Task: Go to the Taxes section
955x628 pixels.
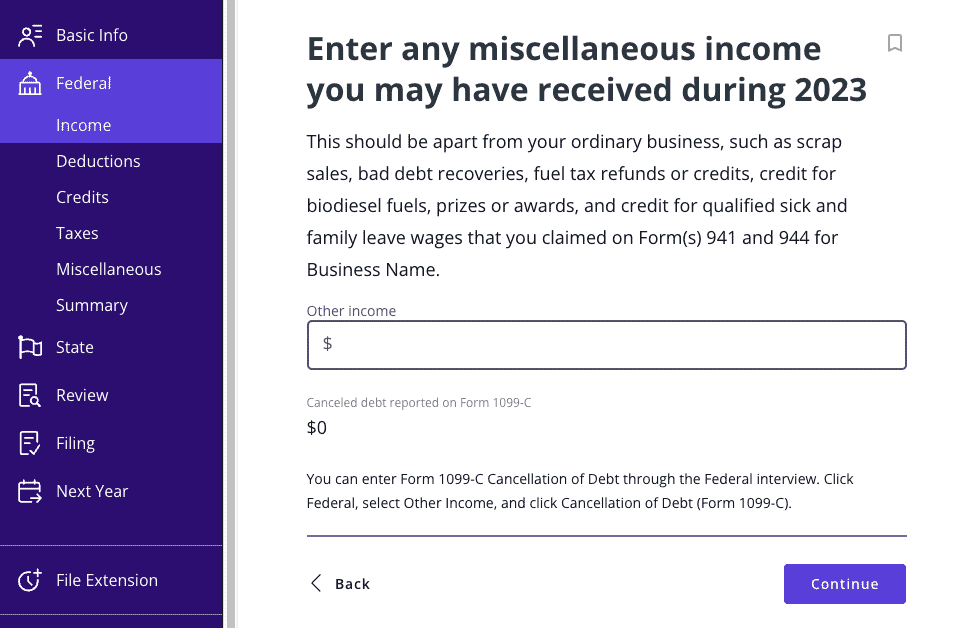Action: pyautogui.click(x=77, y=233)
